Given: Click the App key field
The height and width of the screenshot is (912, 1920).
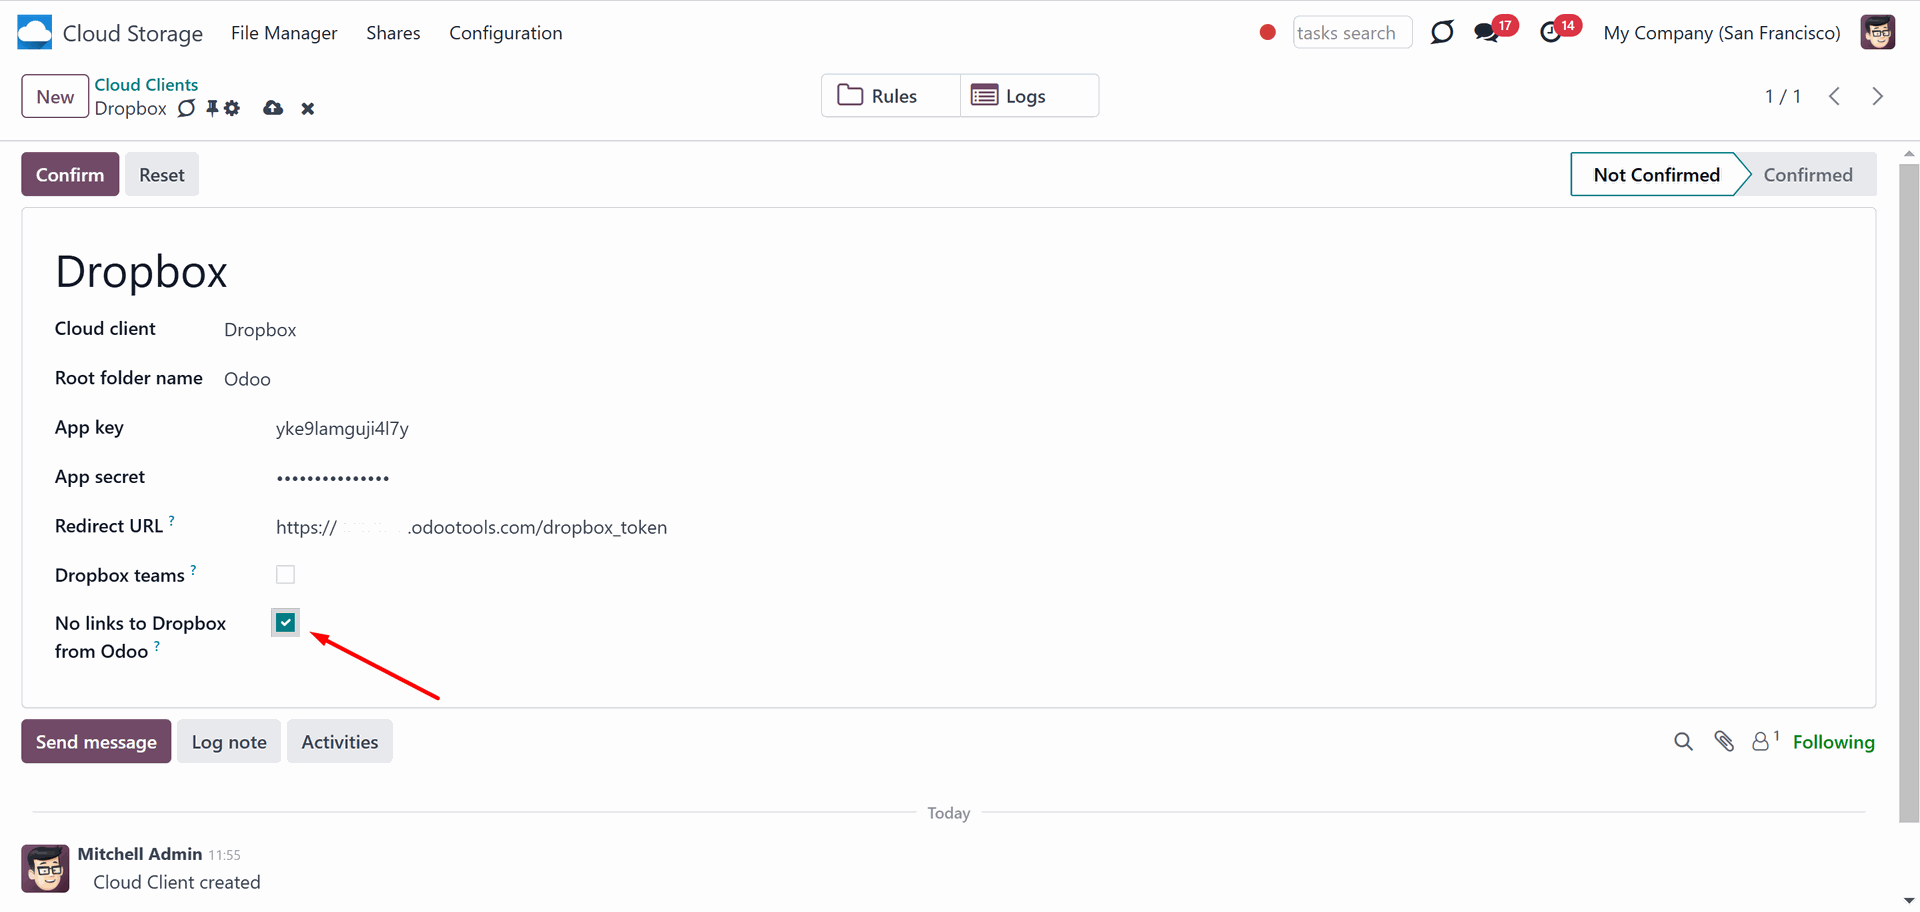Looking at the screenshot, I should [x=342, y=428].
